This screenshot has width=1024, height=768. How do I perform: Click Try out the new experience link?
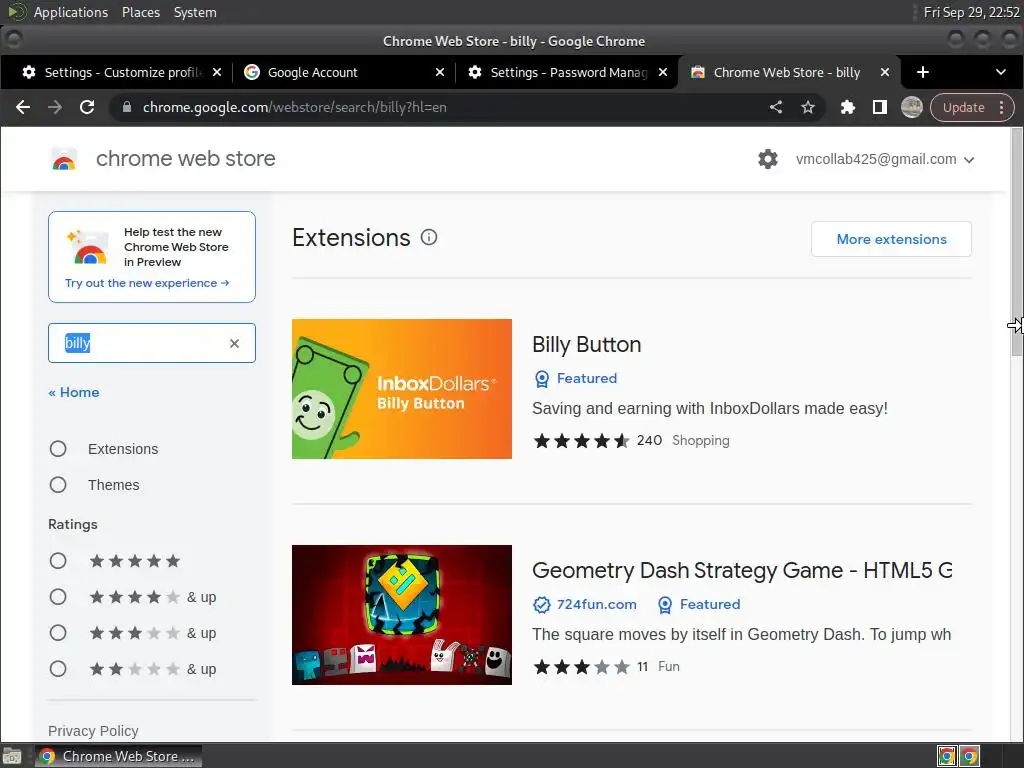147,283
